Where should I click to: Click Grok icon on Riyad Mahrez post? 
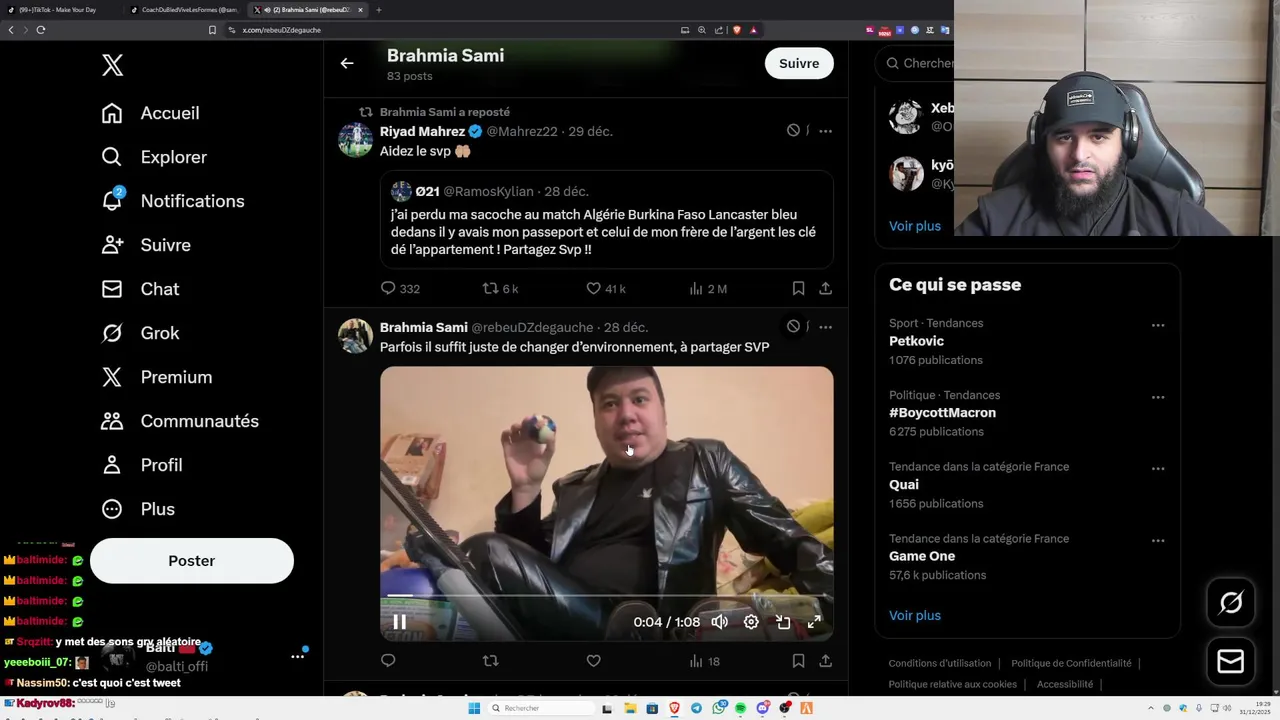793,131
